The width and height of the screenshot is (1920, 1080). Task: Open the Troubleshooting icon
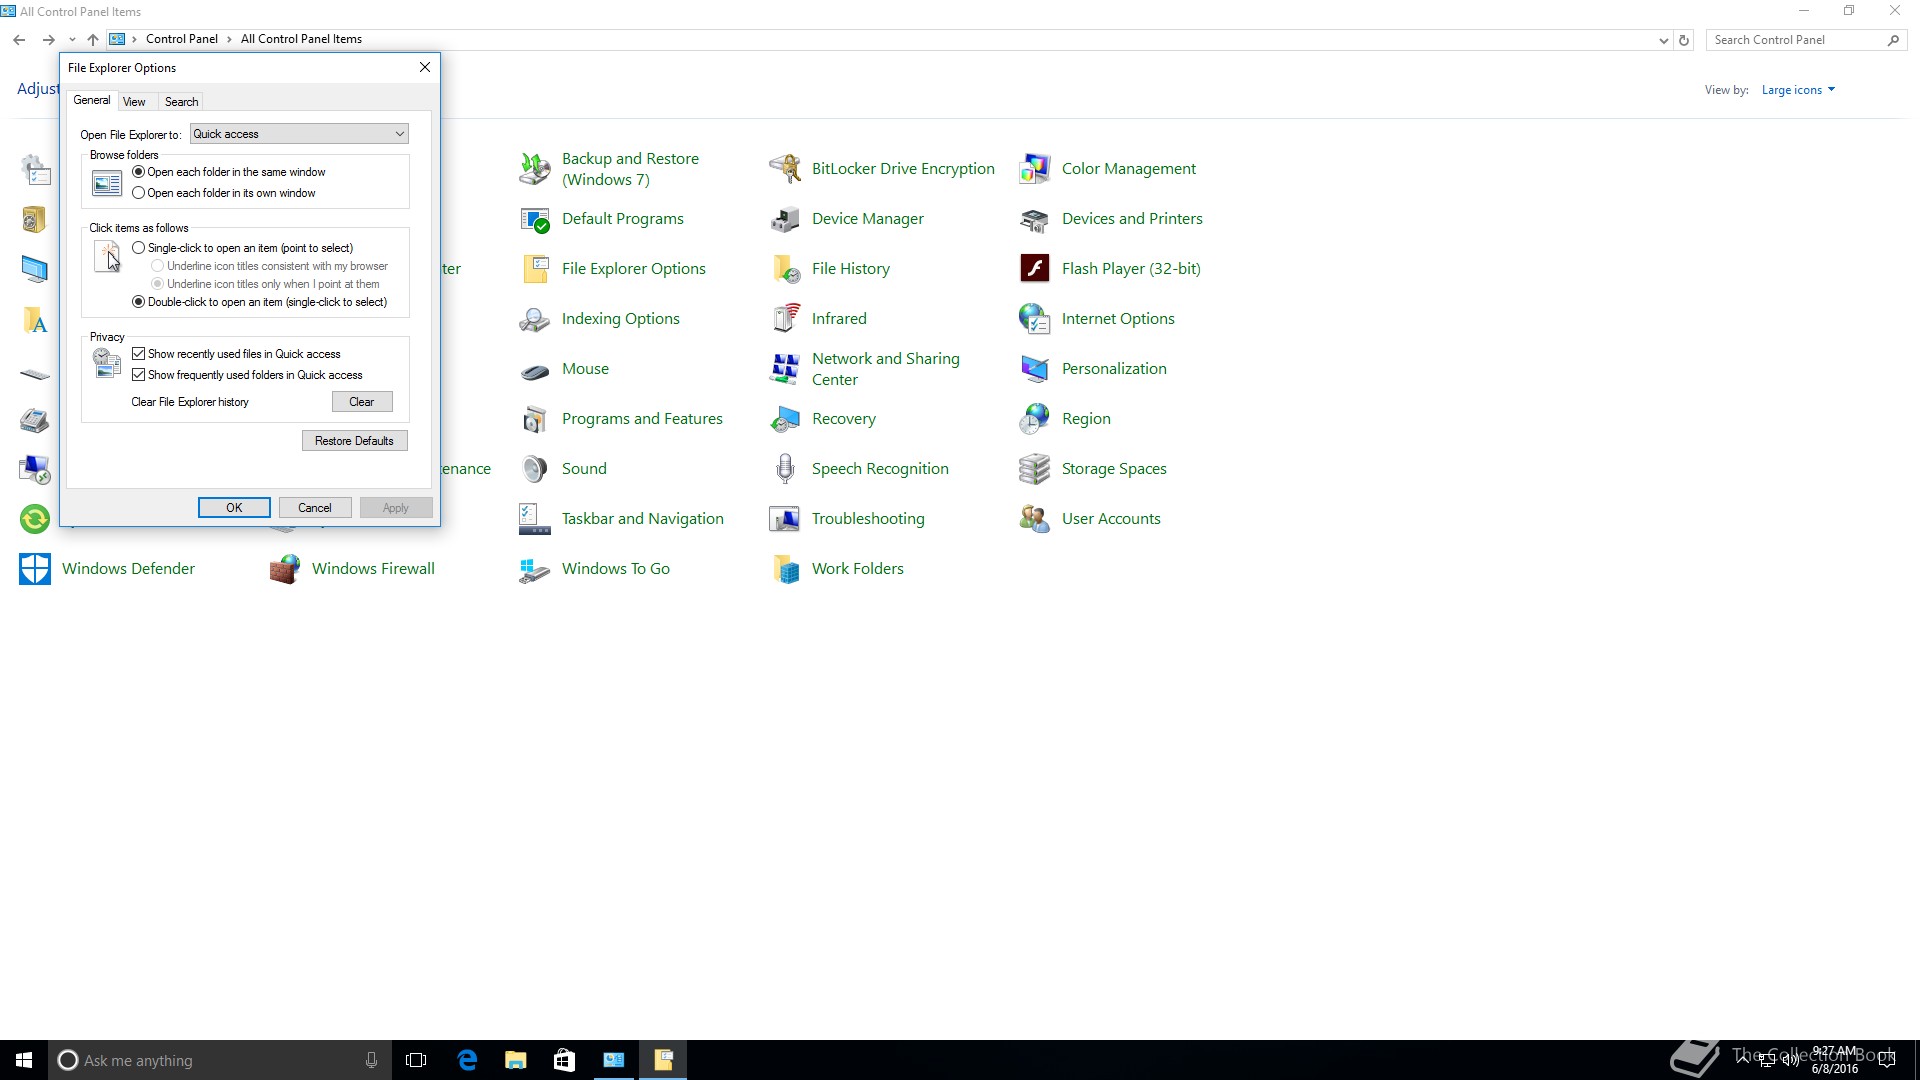coord(785,519)
